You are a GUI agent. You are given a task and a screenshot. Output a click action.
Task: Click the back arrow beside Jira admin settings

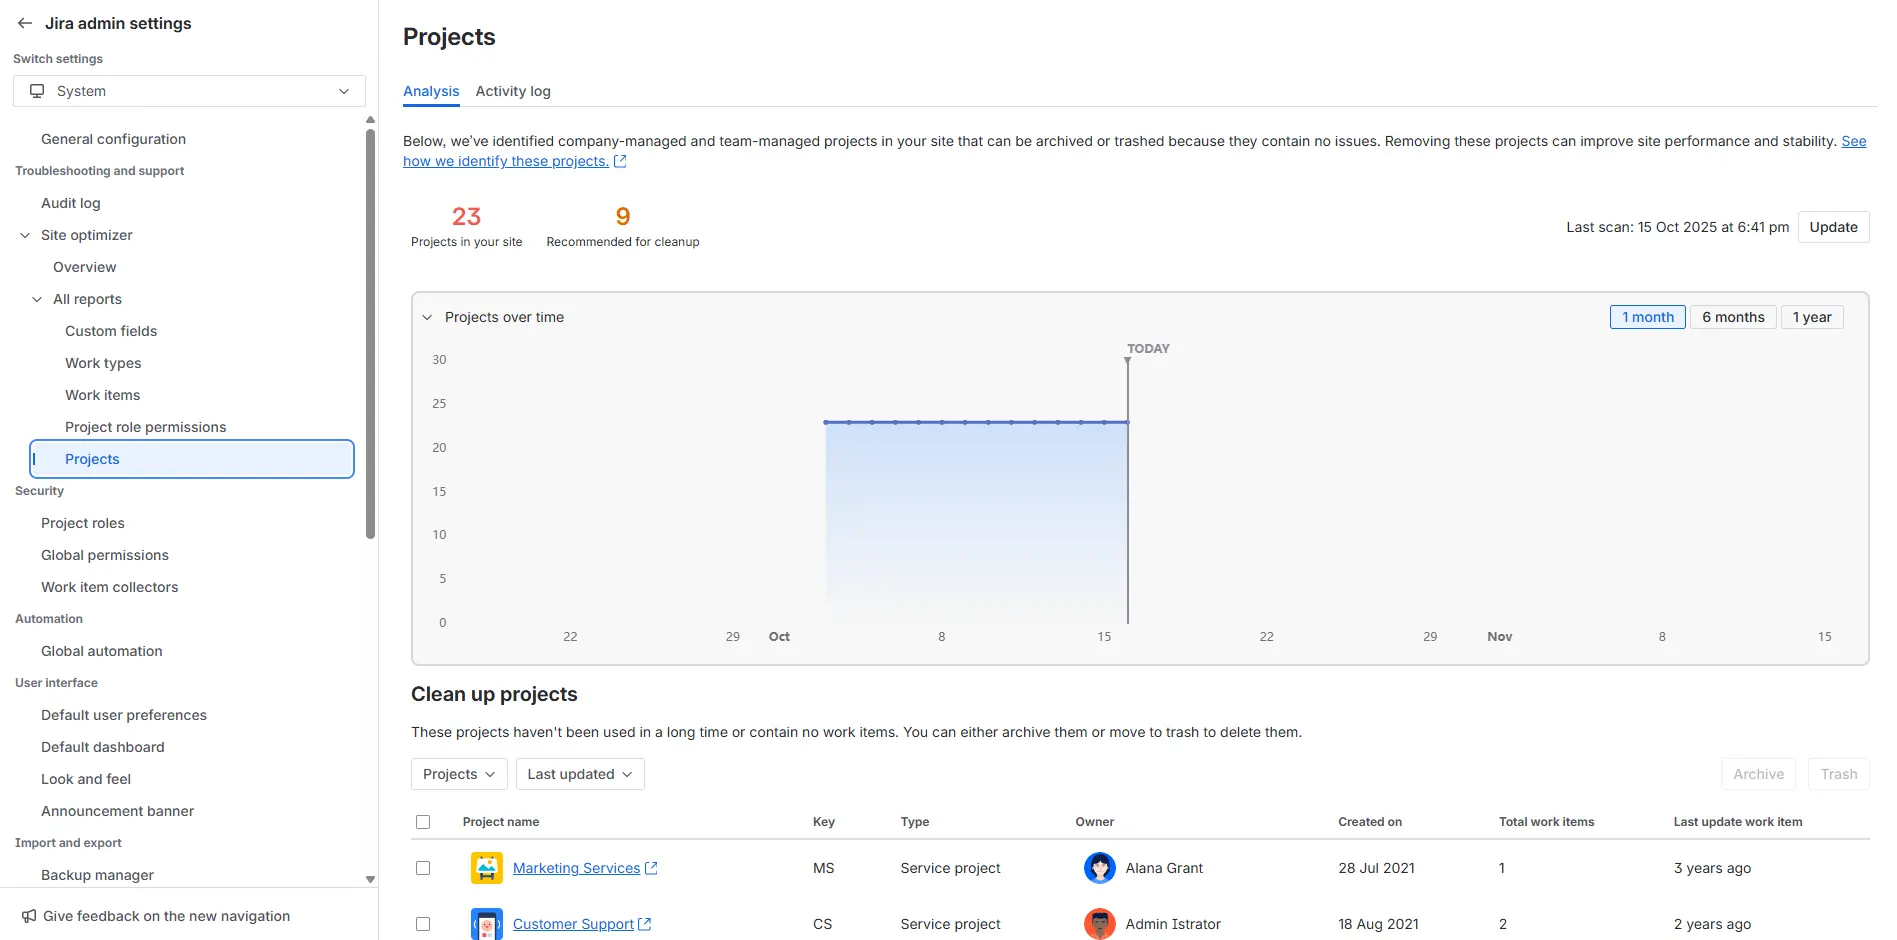(25, 23)
